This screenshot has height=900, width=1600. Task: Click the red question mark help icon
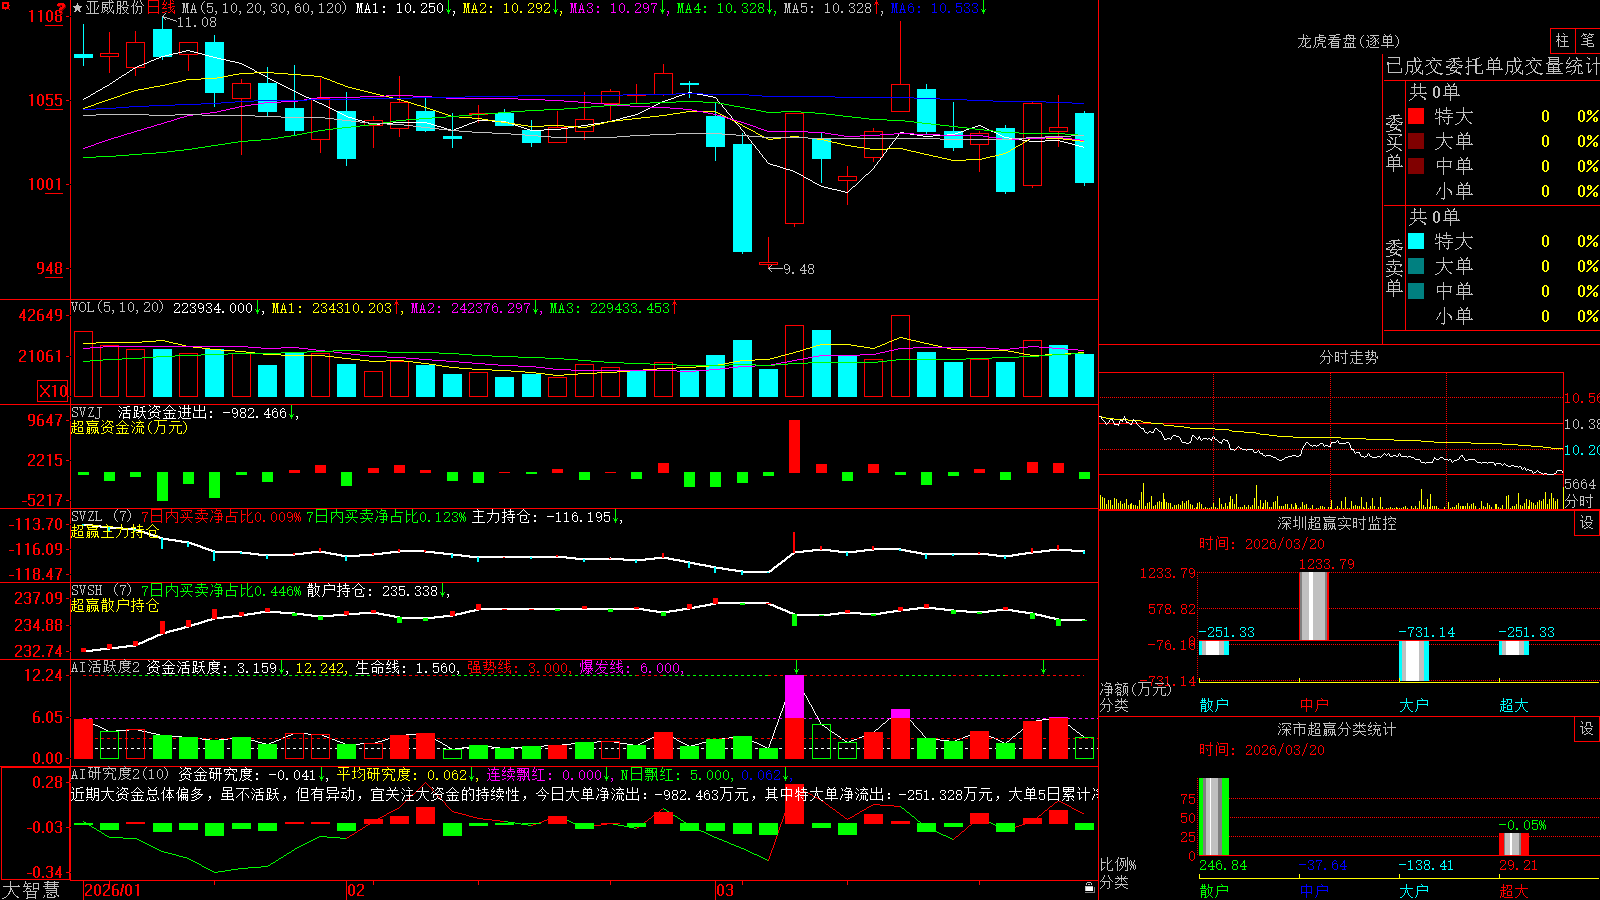(x=61, y=7)
